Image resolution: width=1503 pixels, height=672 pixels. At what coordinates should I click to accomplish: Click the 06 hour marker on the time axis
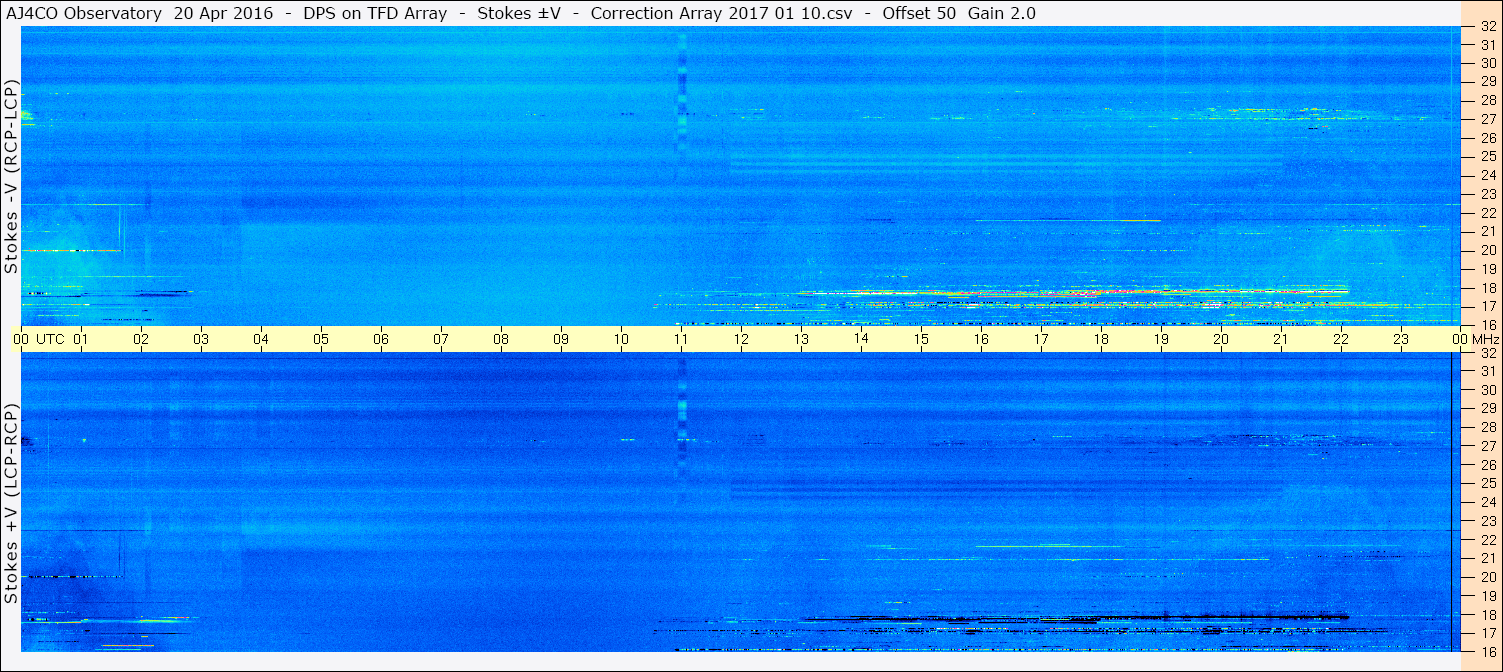point(381,339)
